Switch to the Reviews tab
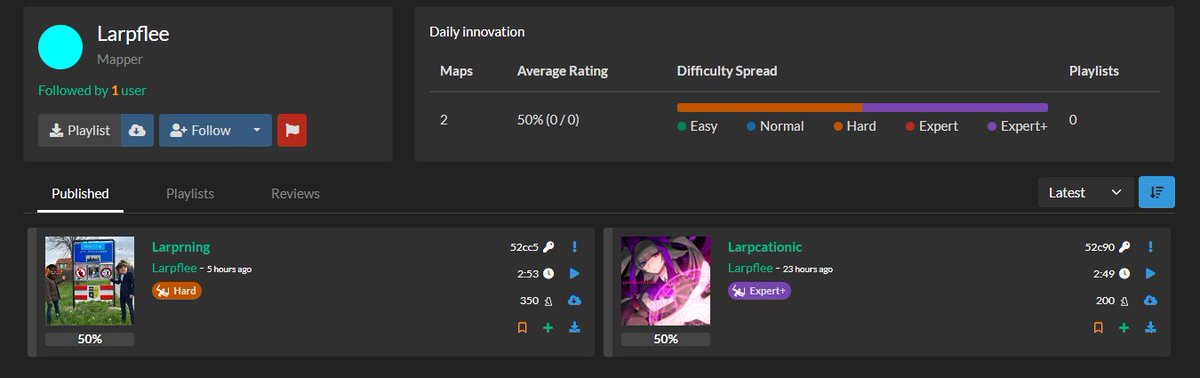1200x378 pixels. [295, 193]
